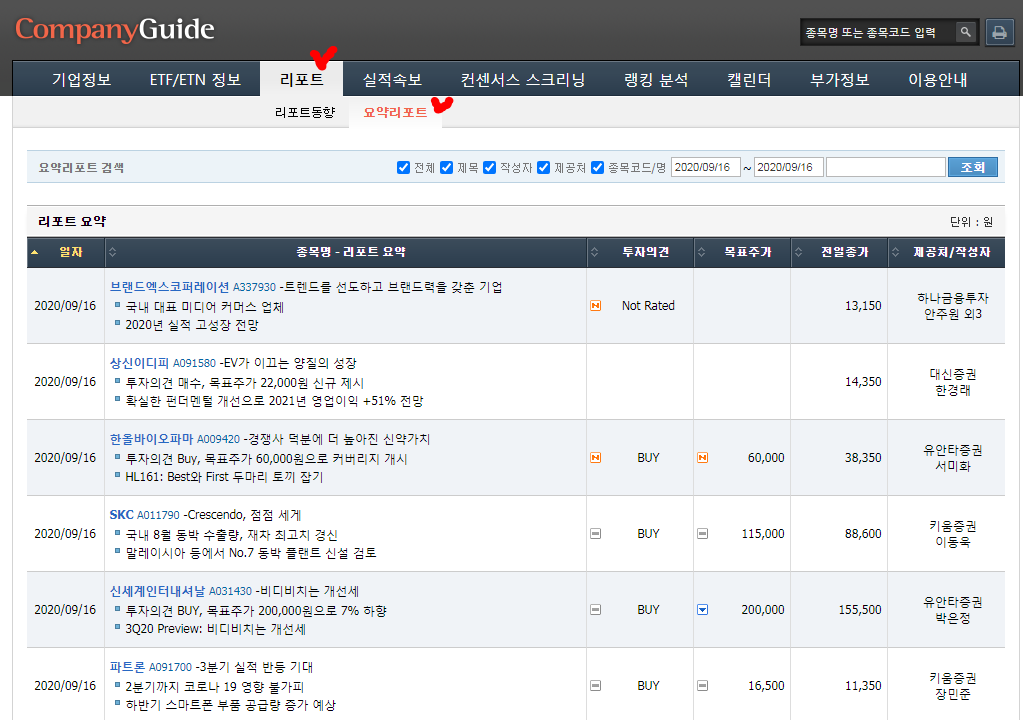Open 브랜드엑스코퍼레이션 stock link
Screen dimensions: 1023x720
point(170,287)
